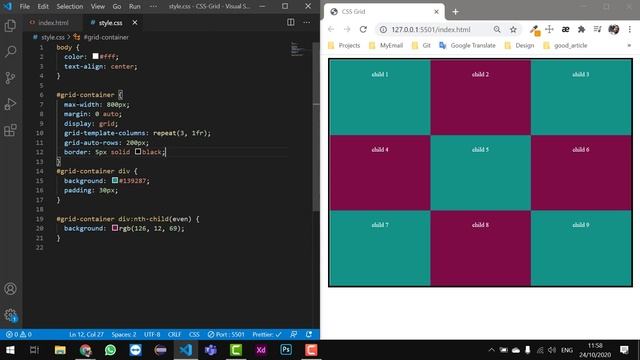This screenshot has height=360, width=640.
Task: Open color picker for #139287 swatch
Action: (x=115, y=180)
